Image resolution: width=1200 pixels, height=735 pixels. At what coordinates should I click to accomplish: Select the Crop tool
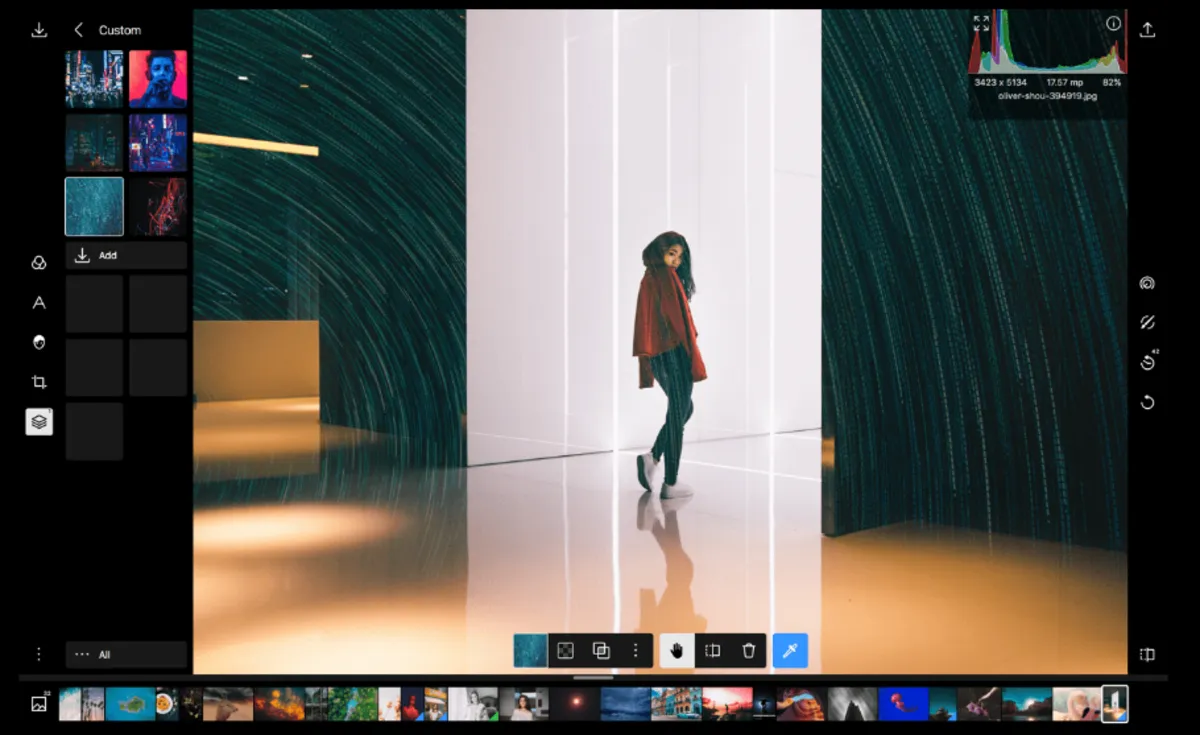click(38, 381)
